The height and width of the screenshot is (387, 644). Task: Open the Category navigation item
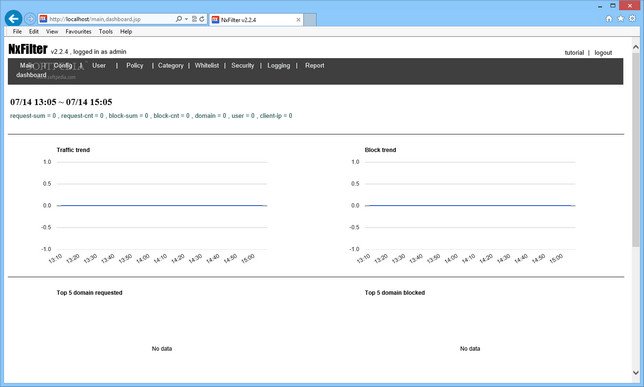point(170,65)
